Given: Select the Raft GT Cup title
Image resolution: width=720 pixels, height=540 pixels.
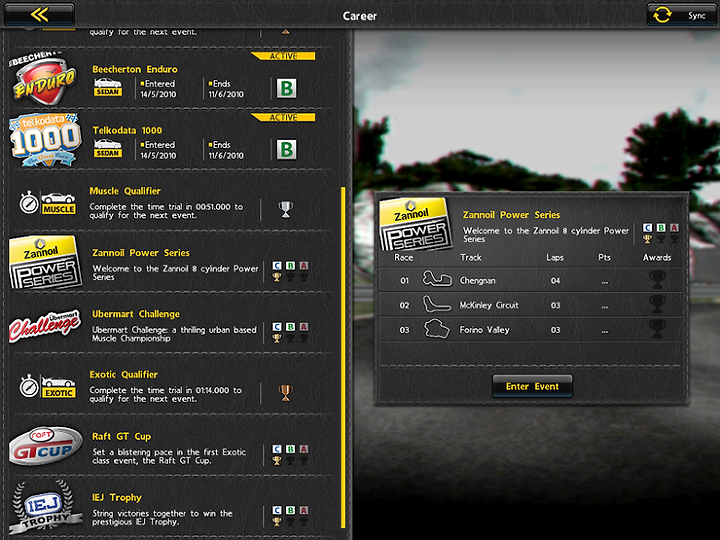Looking at the screenshot, I should pos(122,437).
